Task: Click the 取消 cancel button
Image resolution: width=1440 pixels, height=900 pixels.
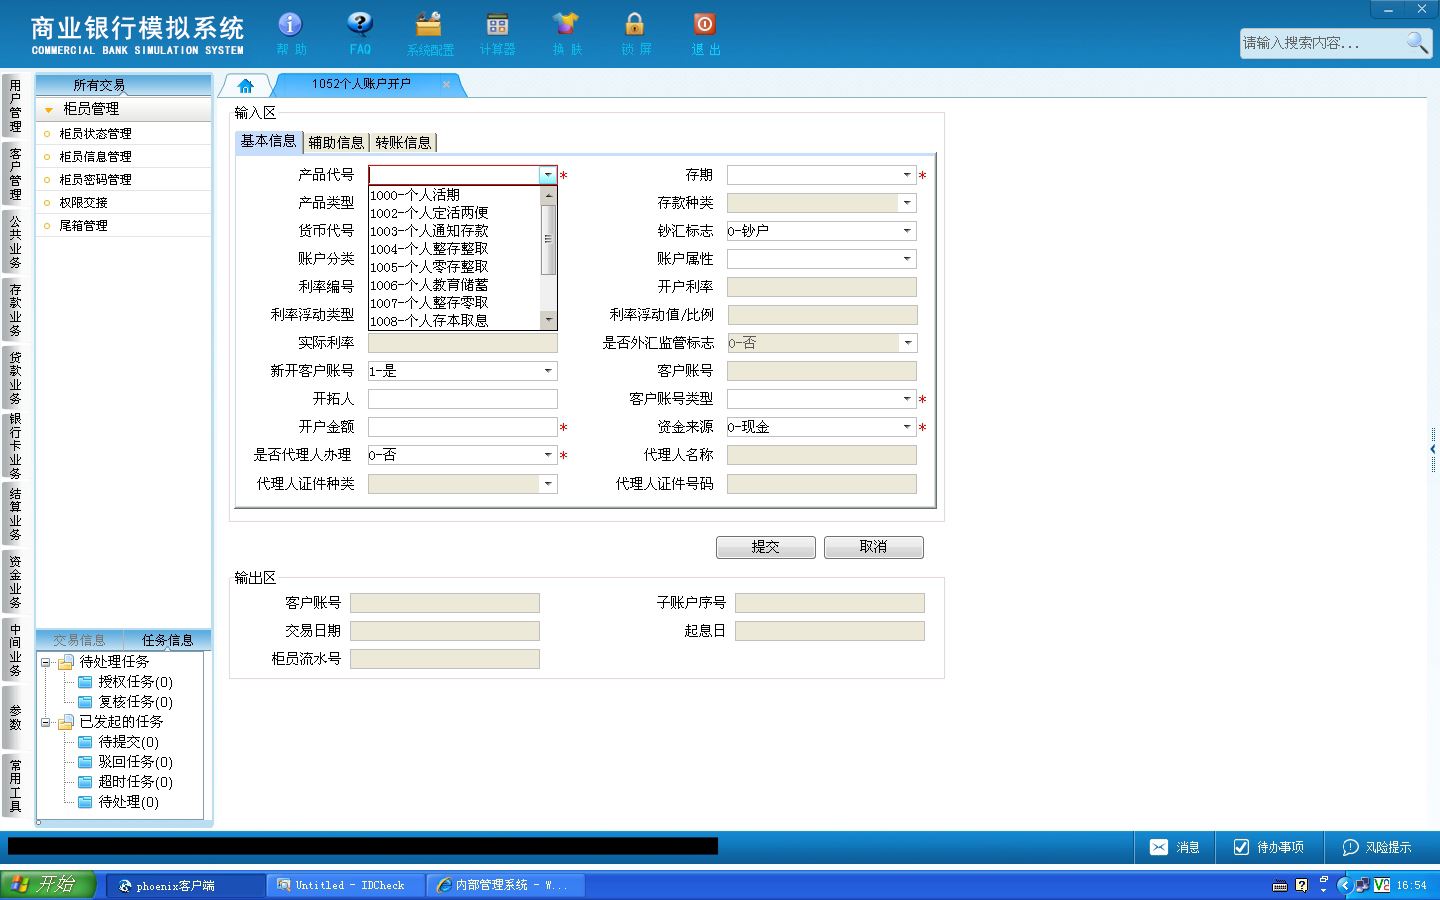Action: pos(874,547)
